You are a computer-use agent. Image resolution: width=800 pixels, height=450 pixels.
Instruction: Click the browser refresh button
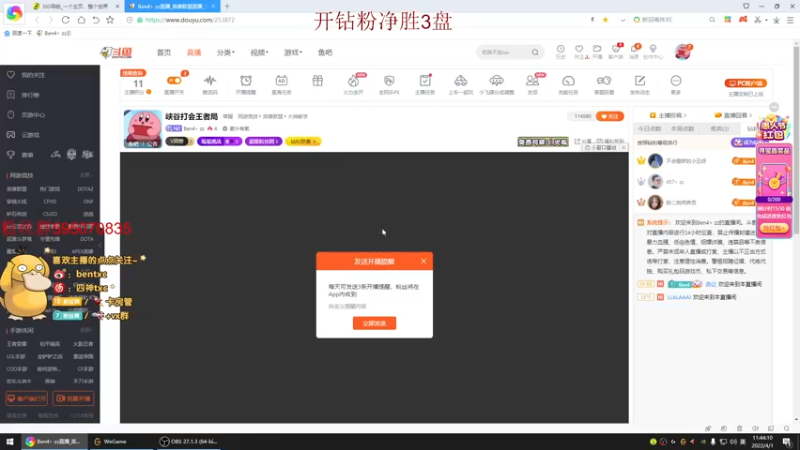pos(65,20)
